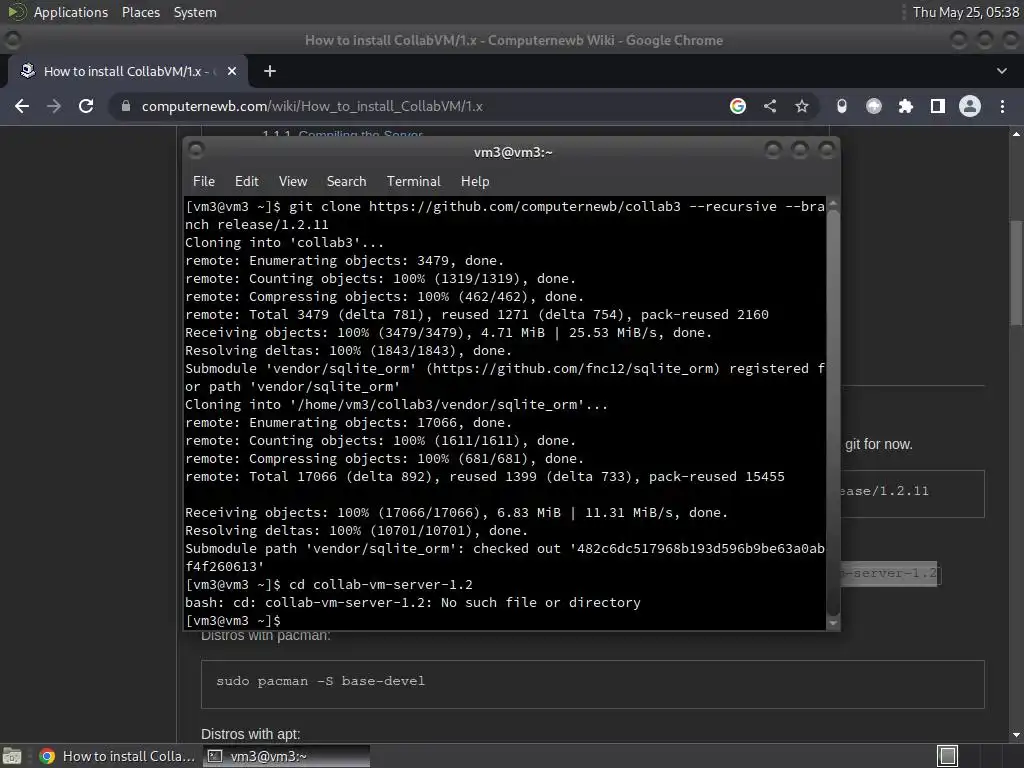Click the mouse-shaped extension icon

[x=842, y=106]
